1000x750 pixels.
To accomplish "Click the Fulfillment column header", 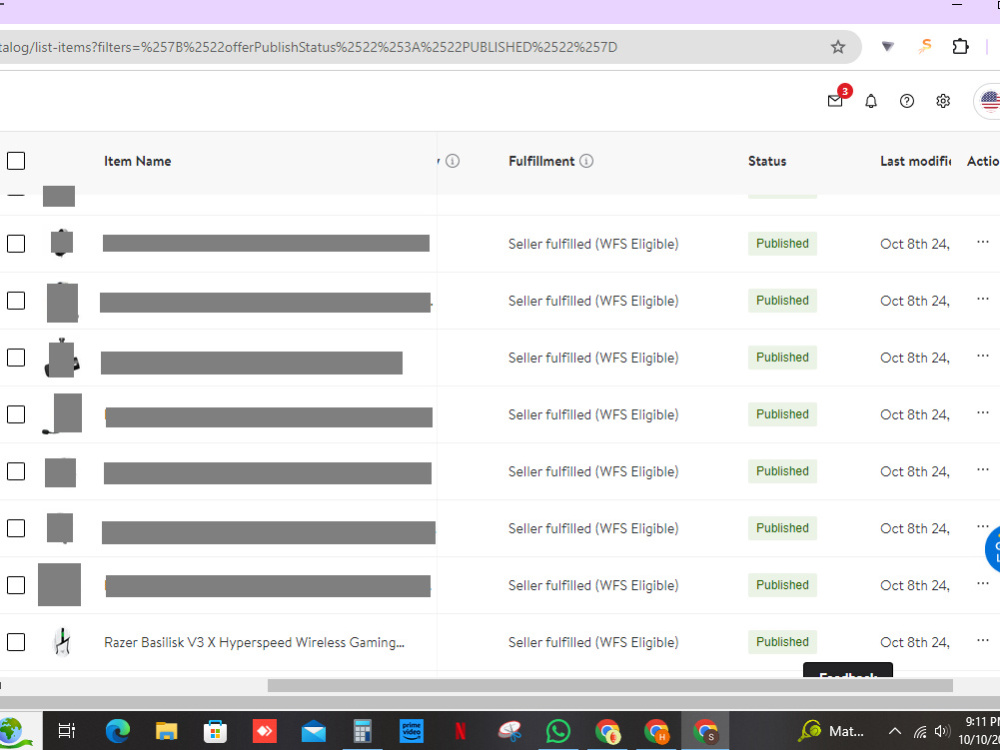I will click(x=541, y=161).
